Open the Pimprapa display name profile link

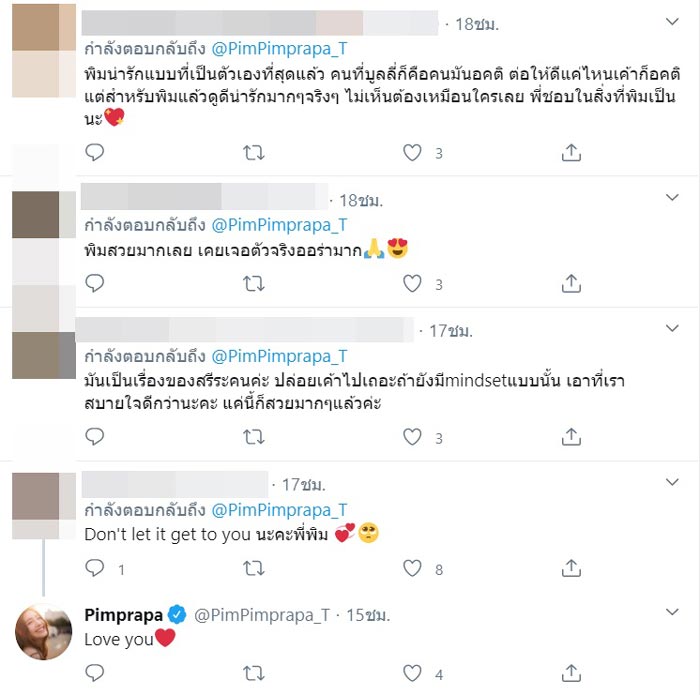pyautogui.click(x=124, y=615)
